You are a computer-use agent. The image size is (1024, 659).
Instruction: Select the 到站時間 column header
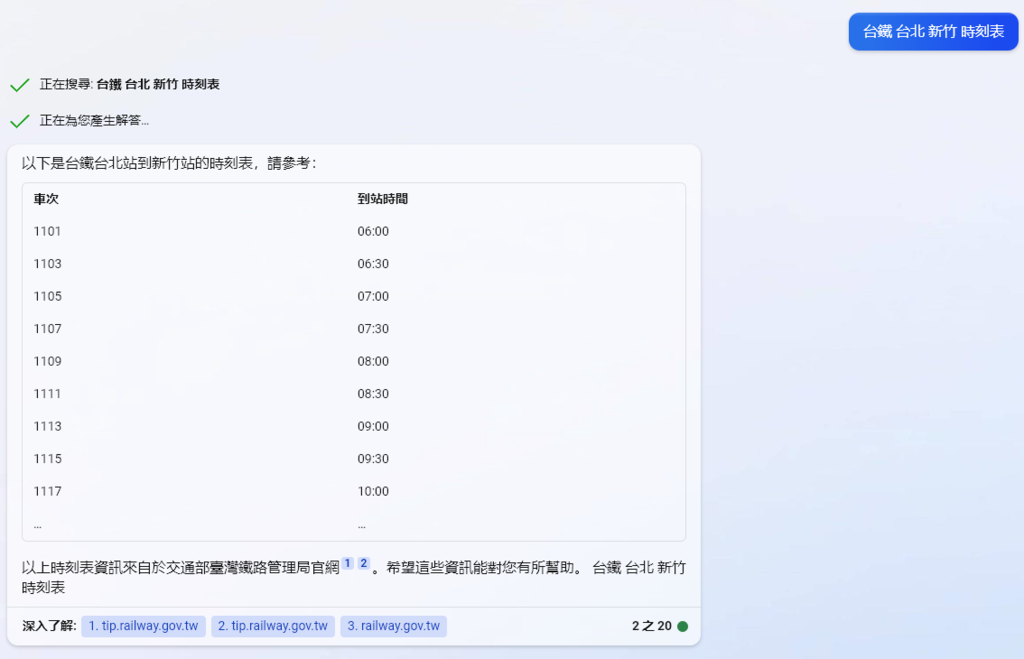coord(383,199)
